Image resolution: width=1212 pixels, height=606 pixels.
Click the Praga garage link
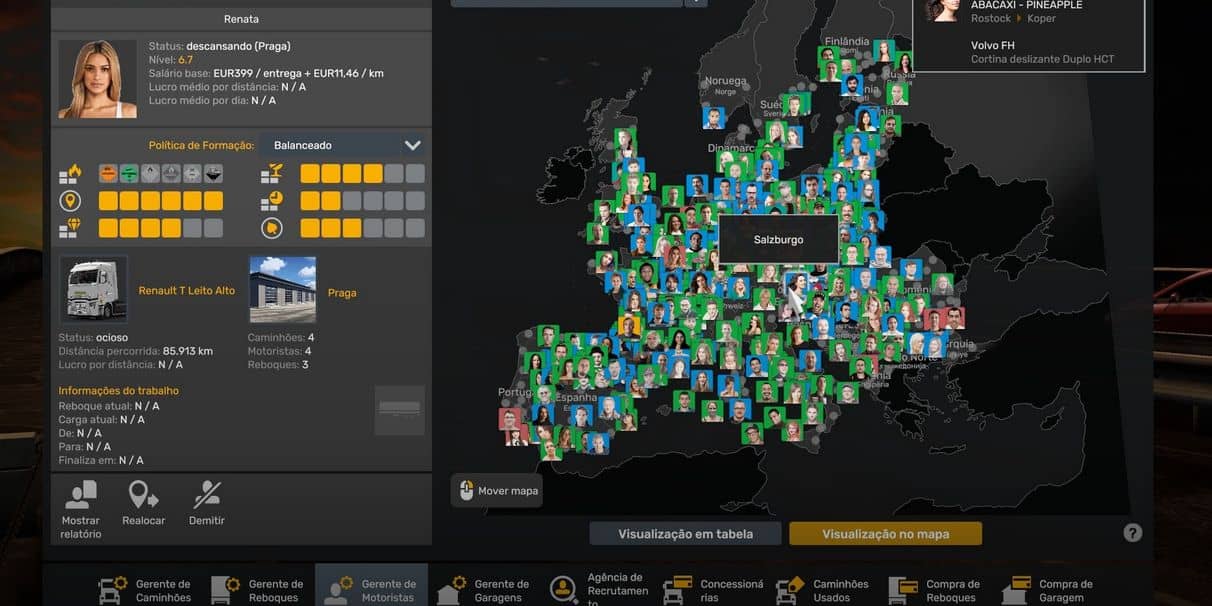pos(342,293)
